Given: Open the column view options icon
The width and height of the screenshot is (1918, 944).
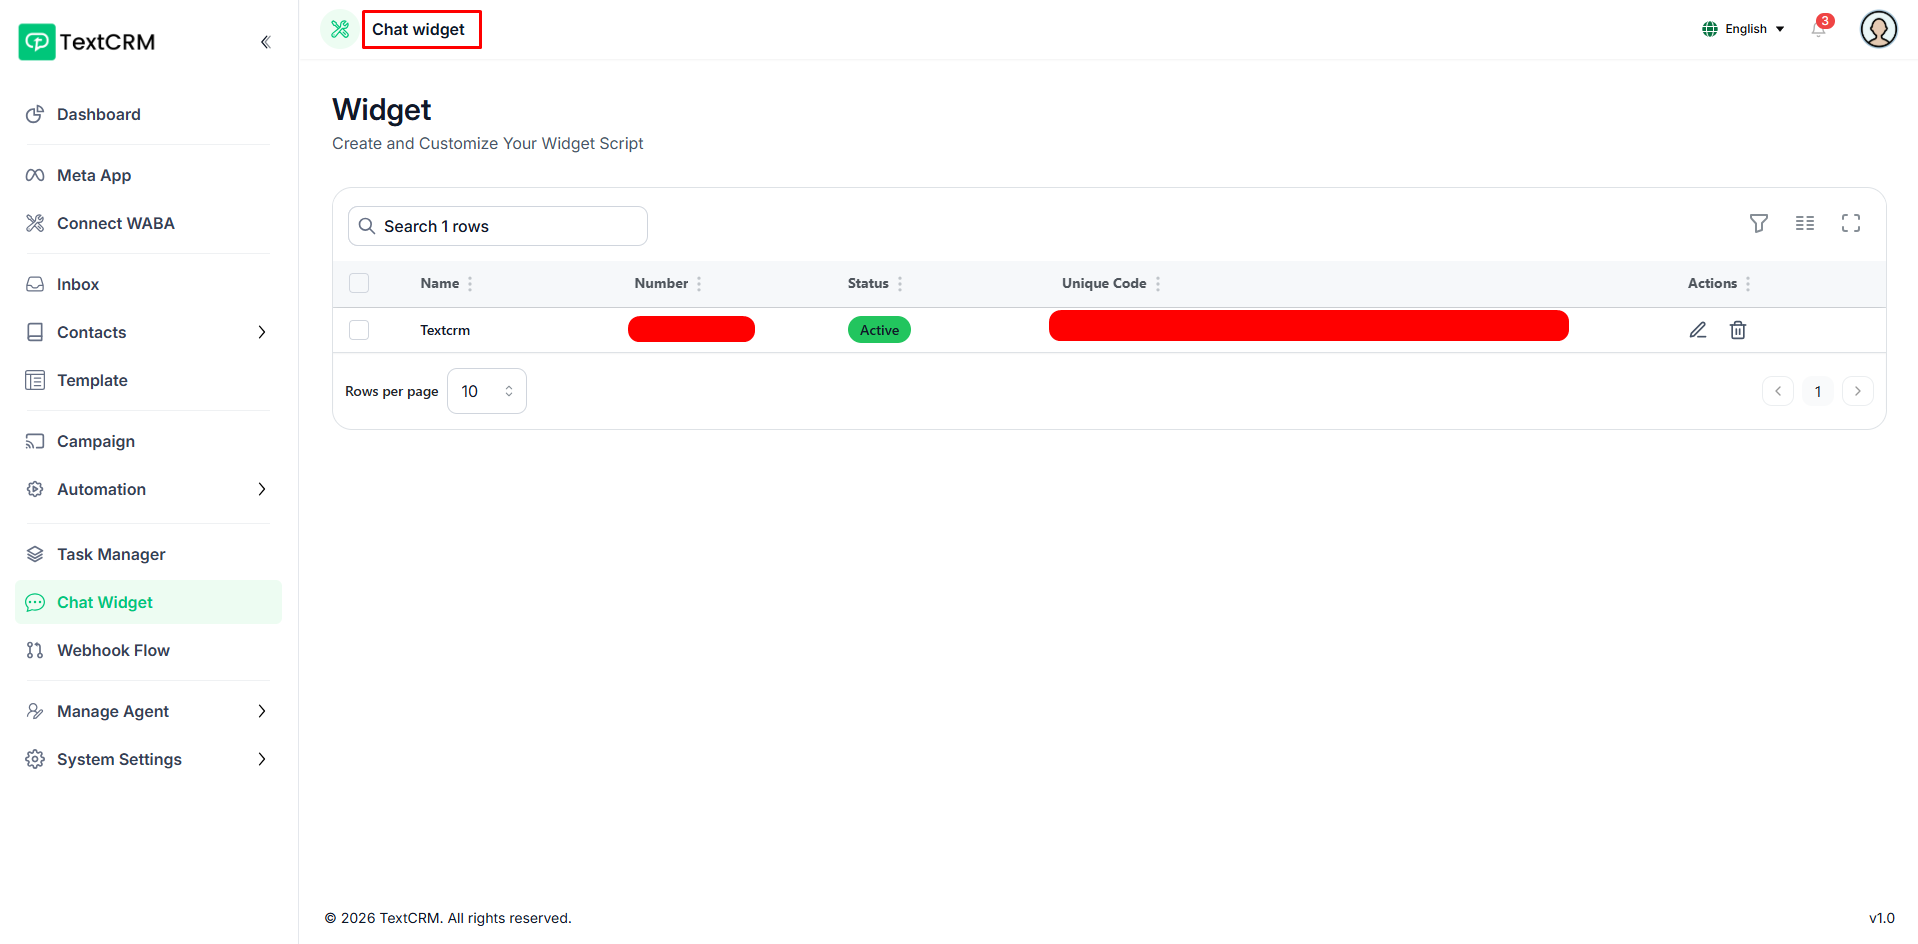Looking at the screenshot, I should coord(1804,223).
